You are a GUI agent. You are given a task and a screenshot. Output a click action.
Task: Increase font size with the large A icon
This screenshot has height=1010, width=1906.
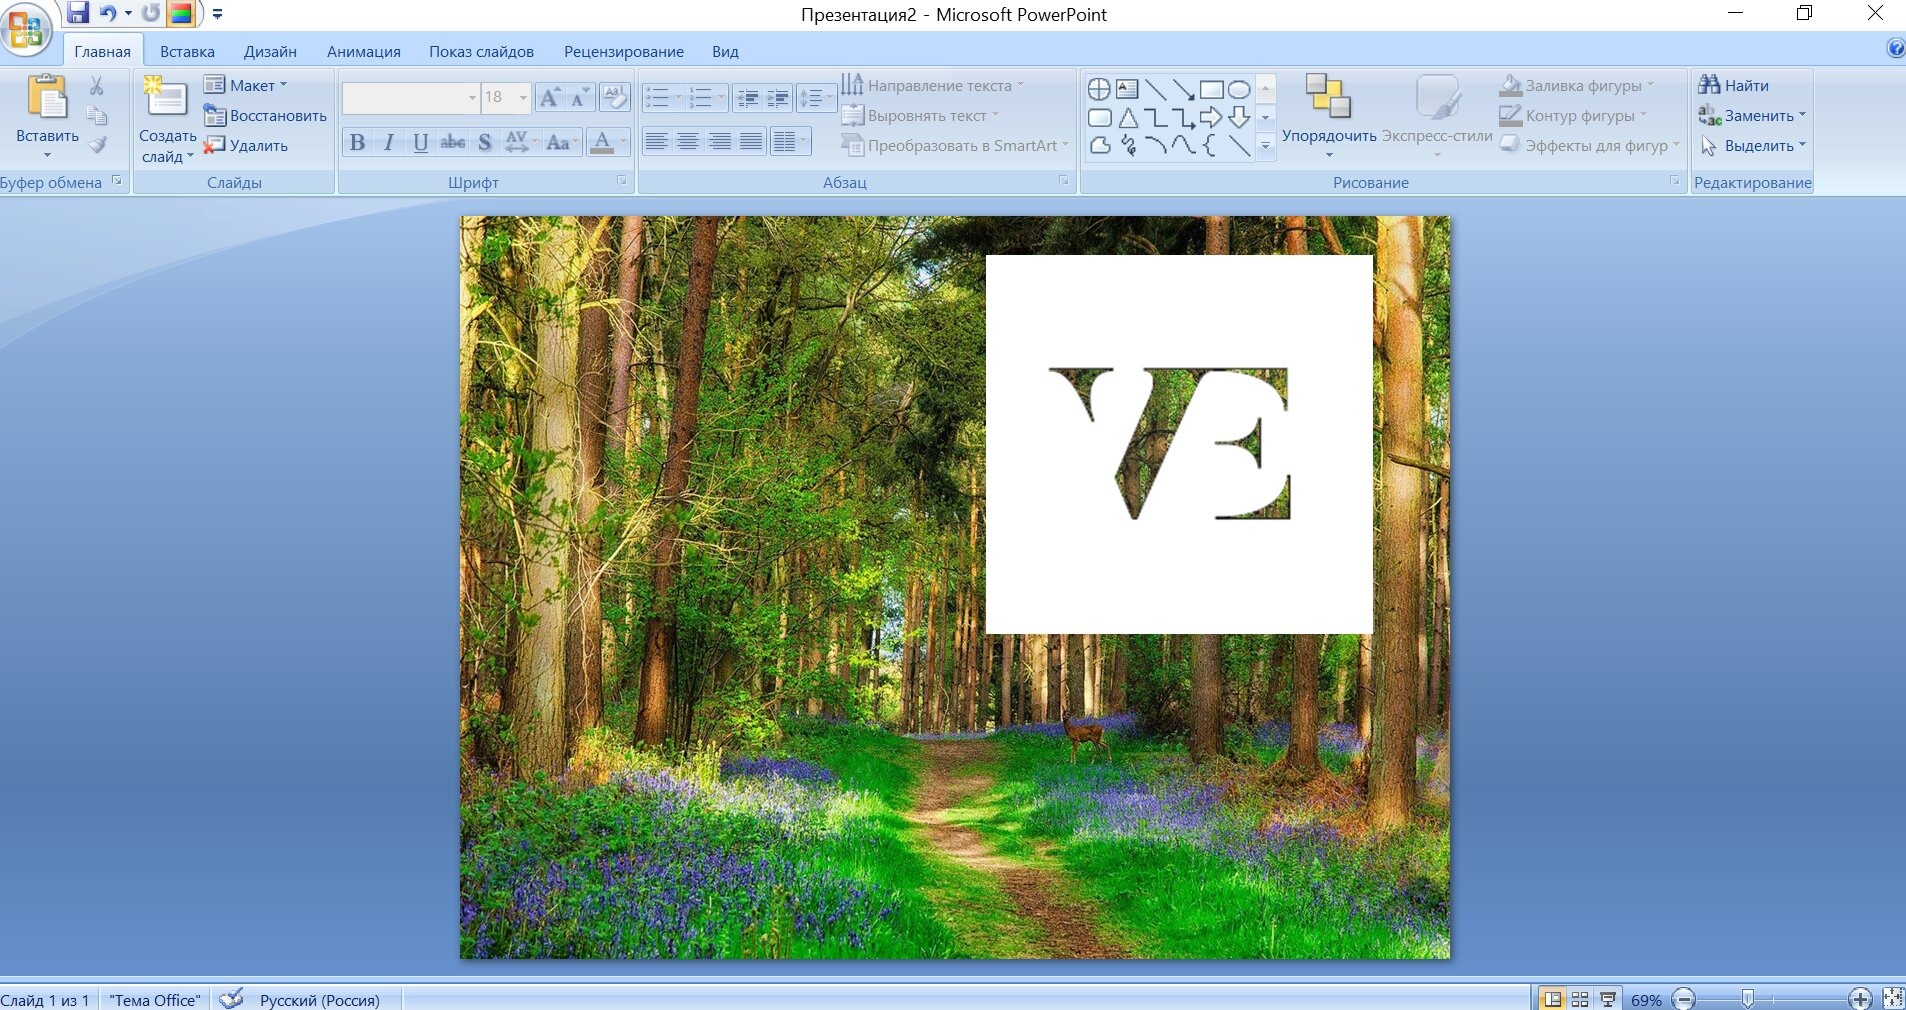tap(549, 97)
